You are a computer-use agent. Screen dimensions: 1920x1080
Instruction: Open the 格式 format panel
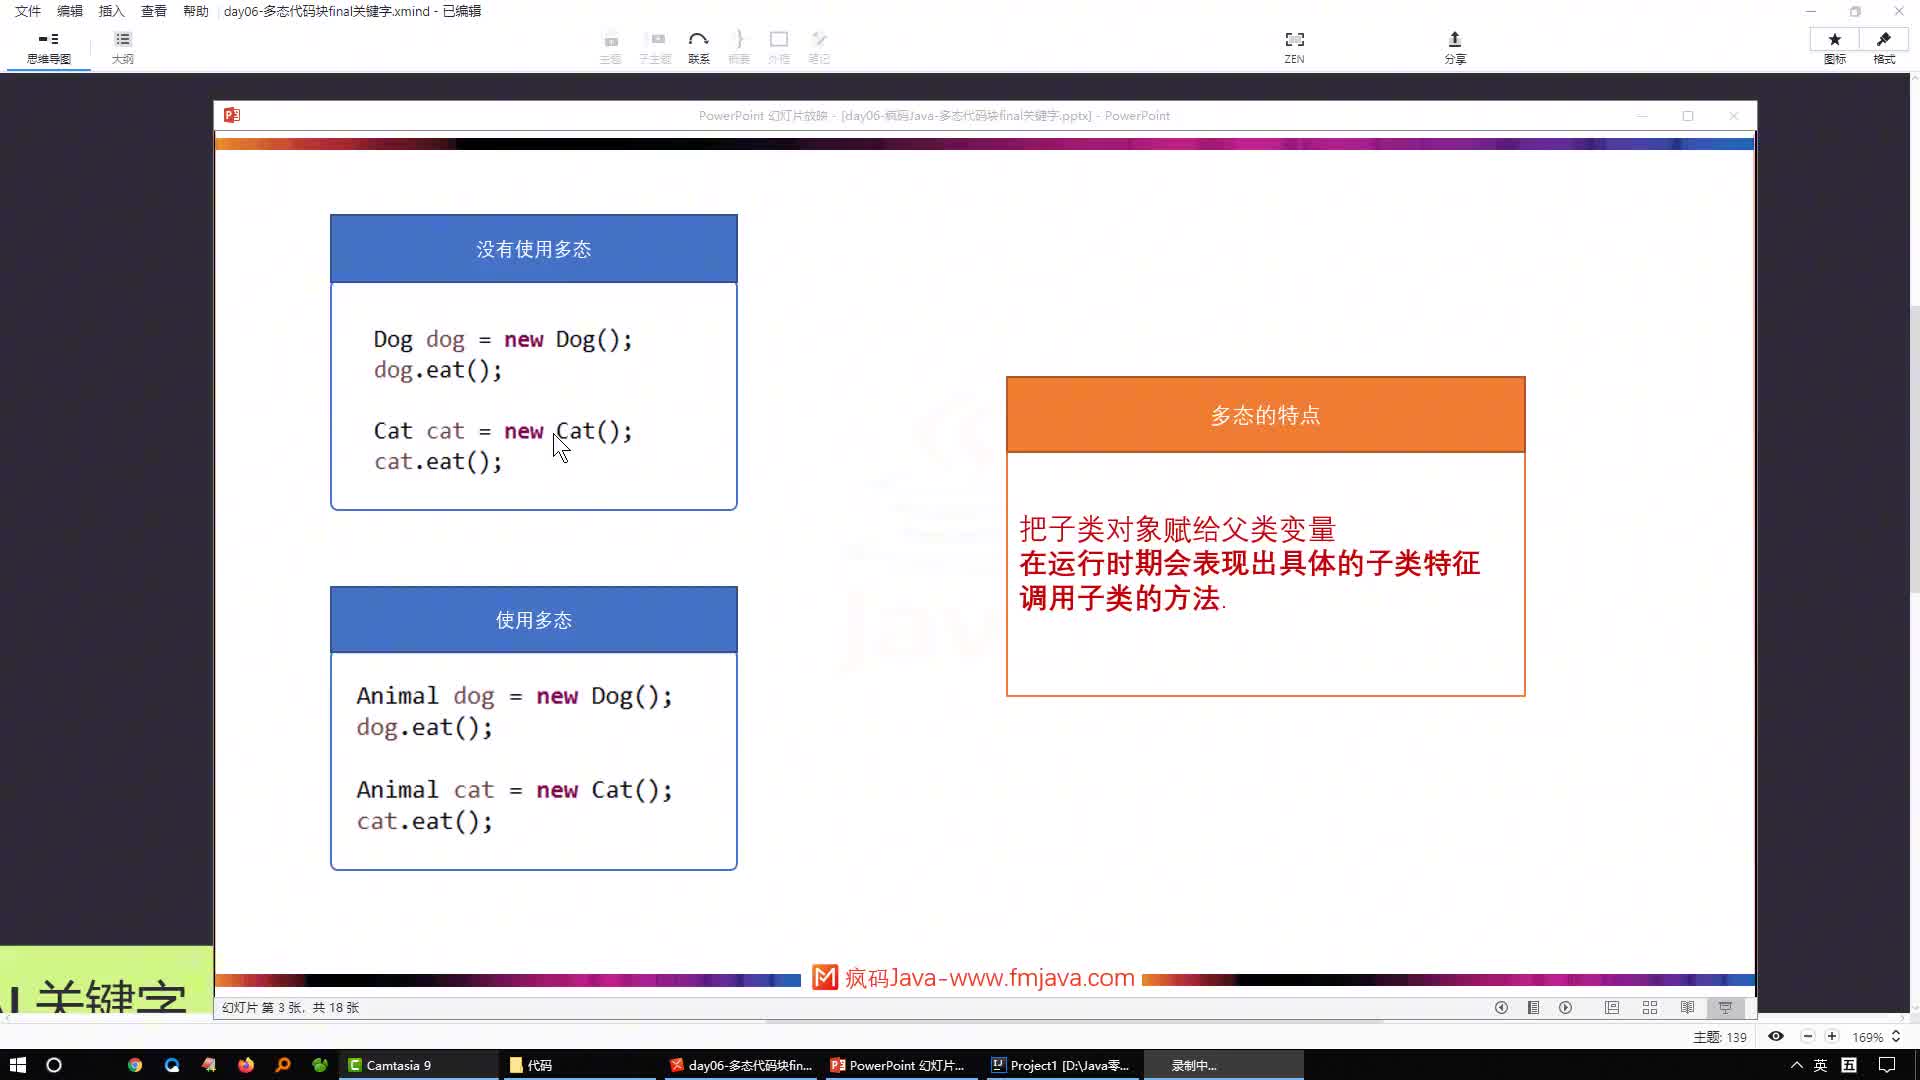(1884, 47)
